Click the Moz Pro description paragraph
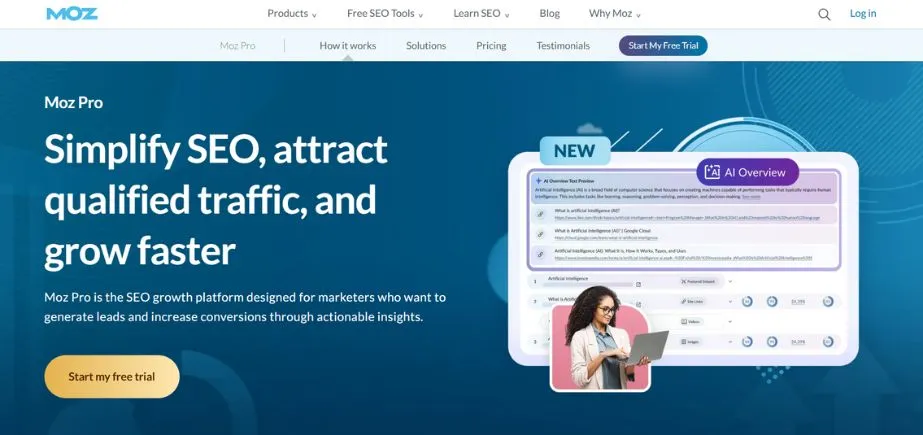Screen dimensions: 923x435 (x=245, y=307)
